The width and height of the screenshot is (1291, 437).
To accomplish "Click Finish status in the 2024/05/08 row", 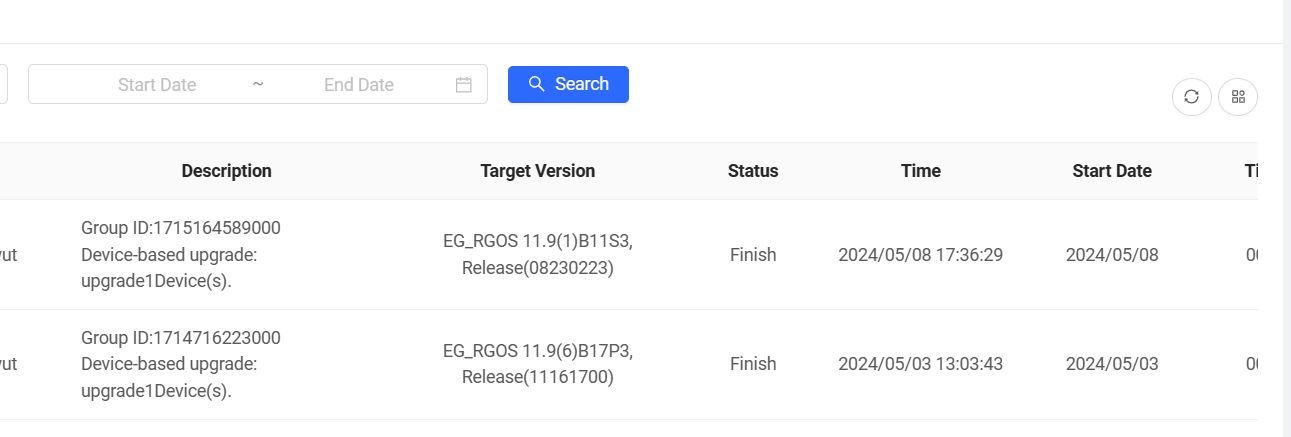I will coord(752,255).
